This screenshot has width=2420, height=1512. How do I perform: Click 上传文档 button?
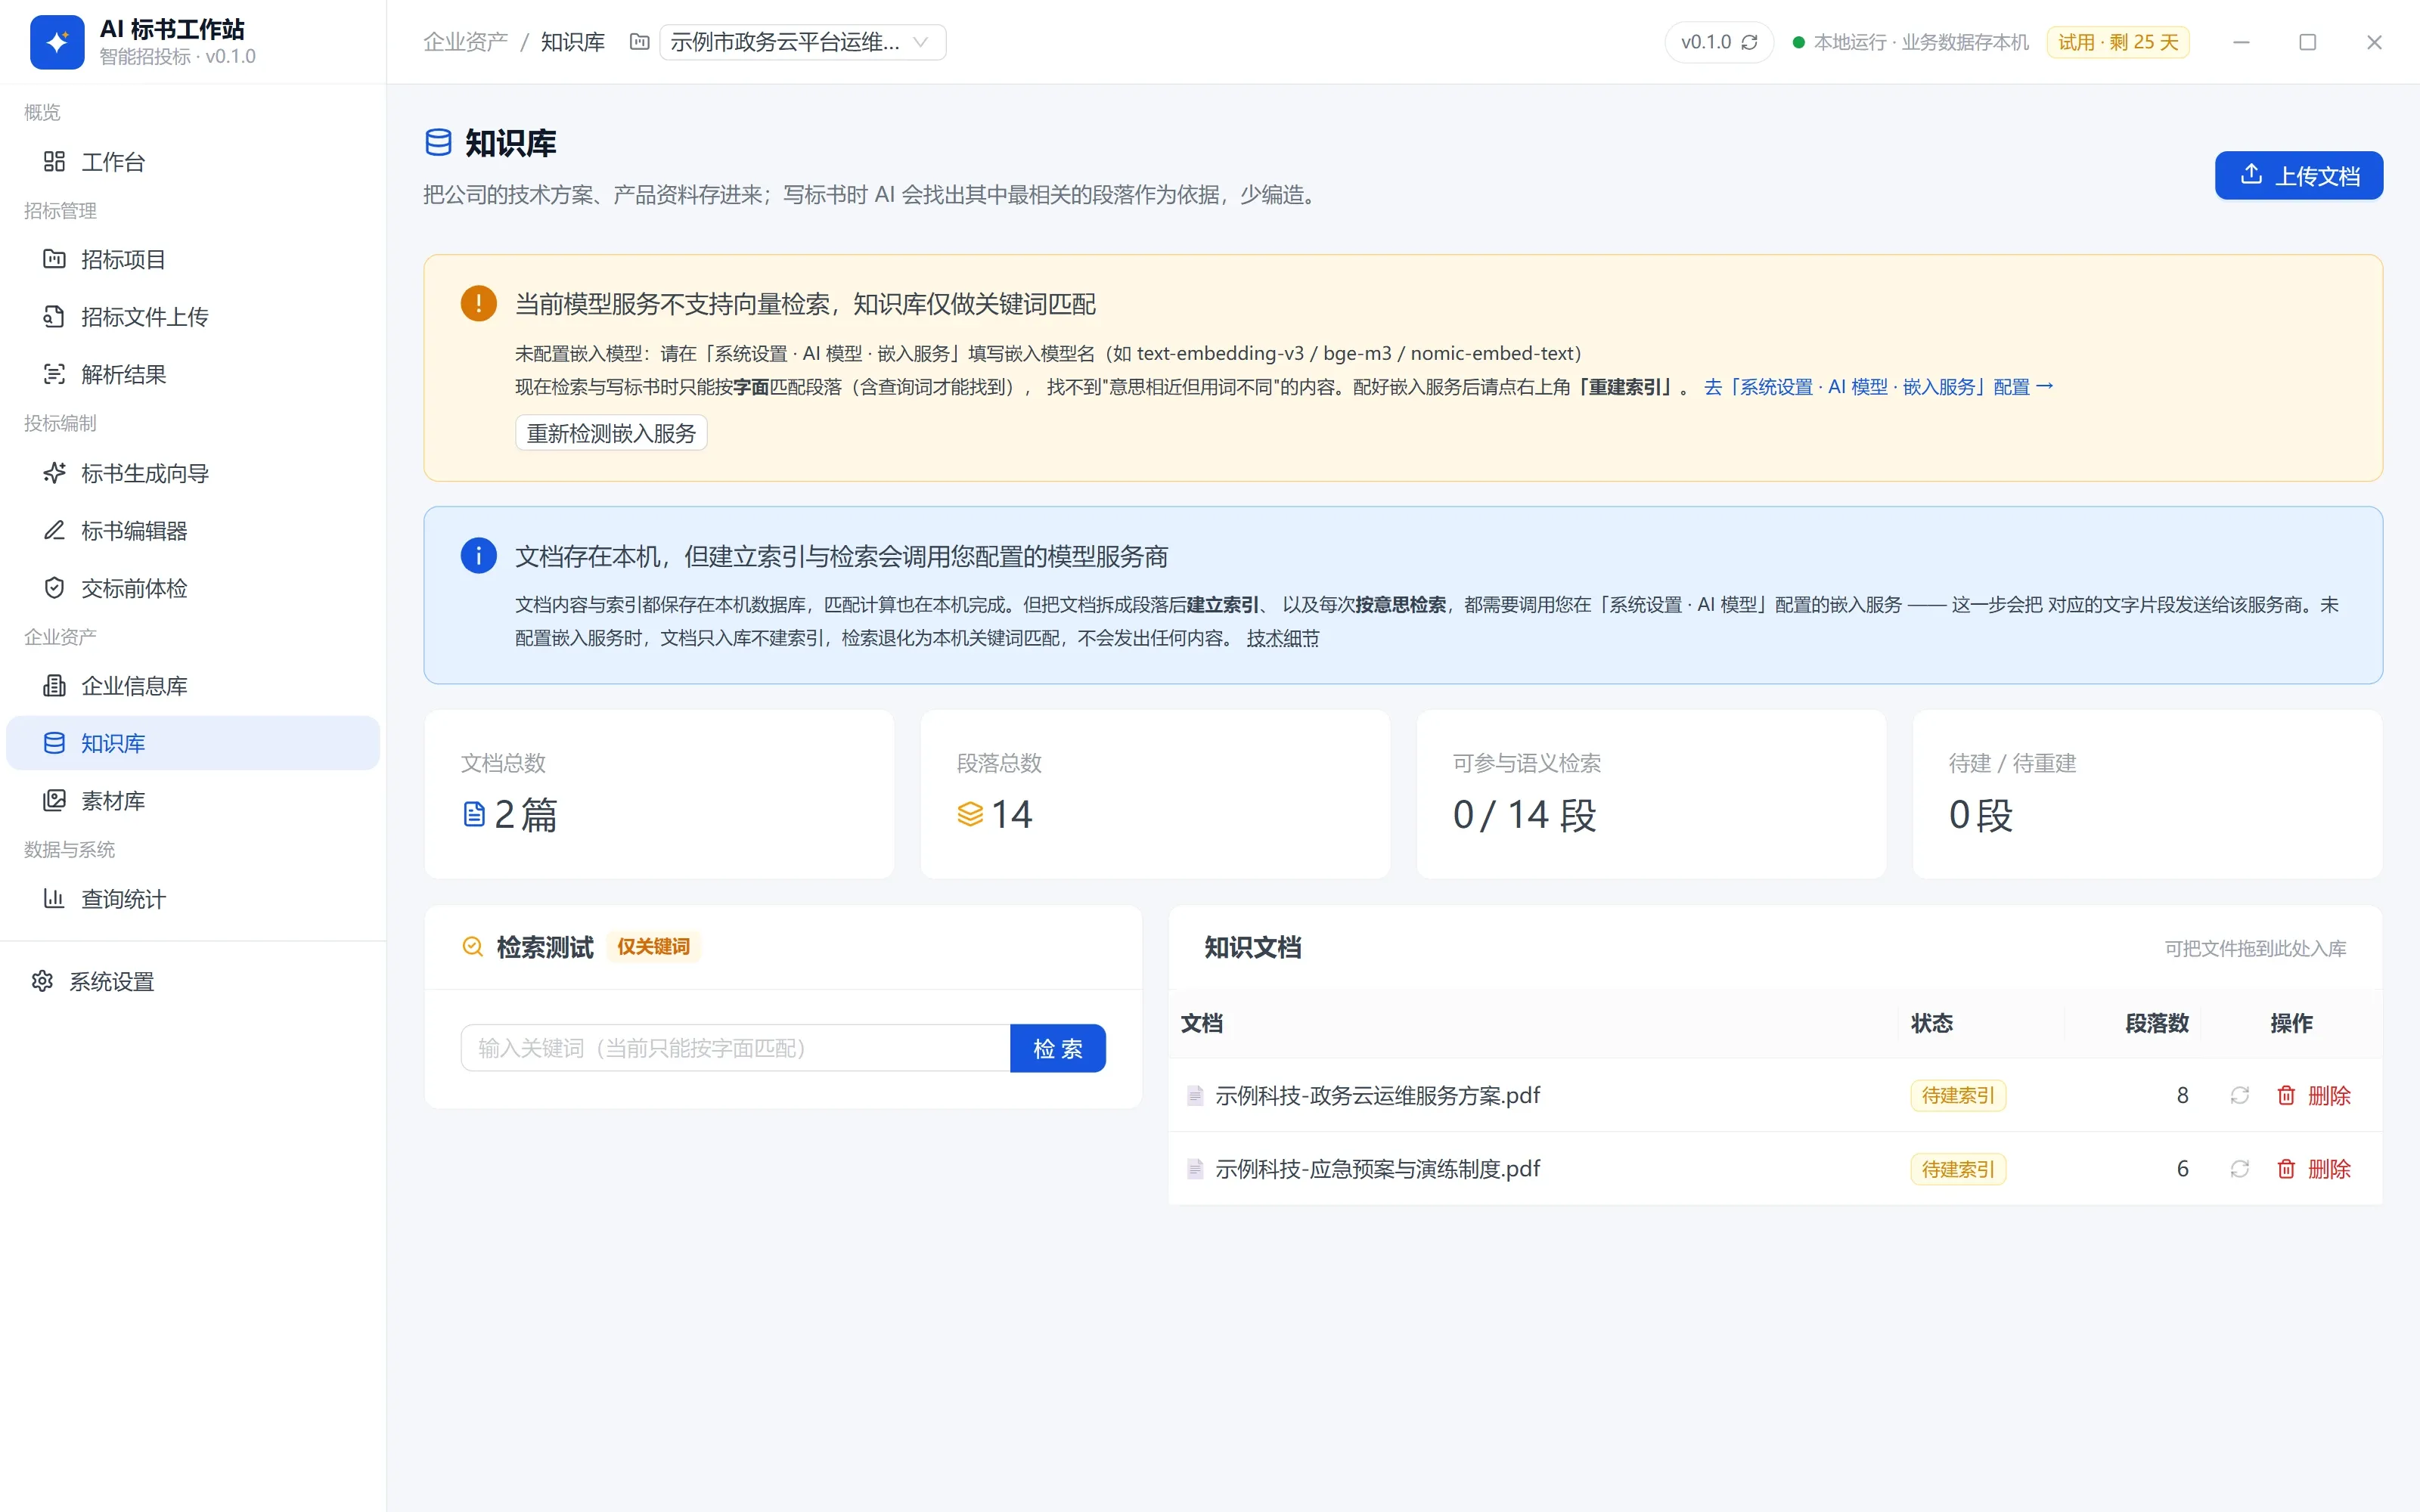click(x=2298, y=176)
